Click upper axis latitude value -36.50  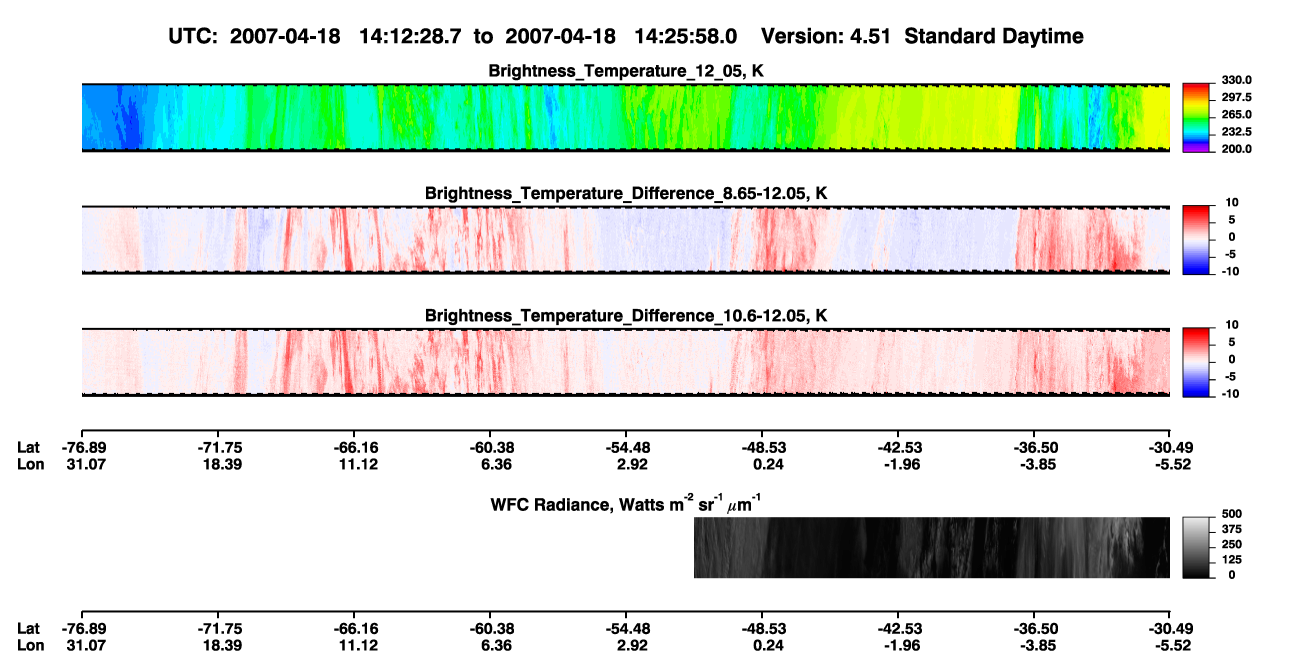tap(1034, 448)
